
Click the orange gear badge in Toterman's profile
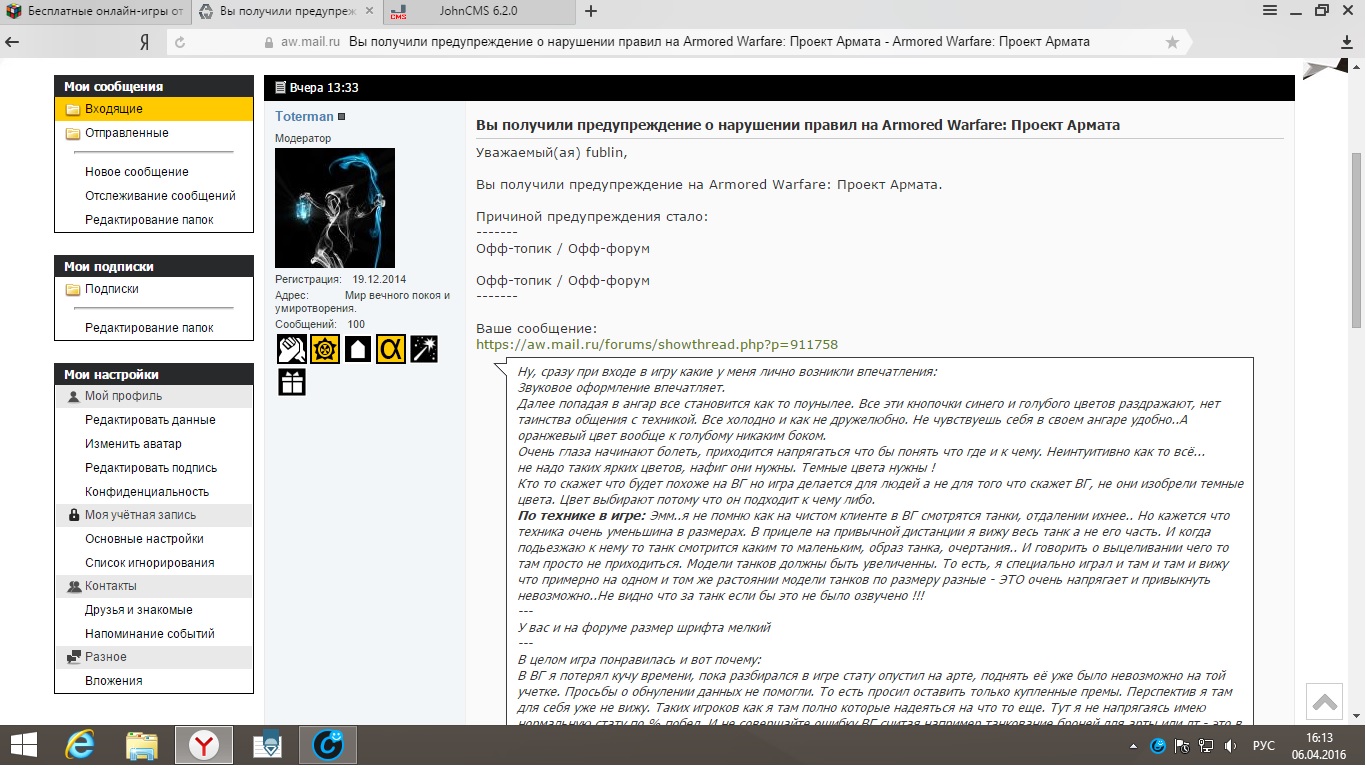[325, 348]
